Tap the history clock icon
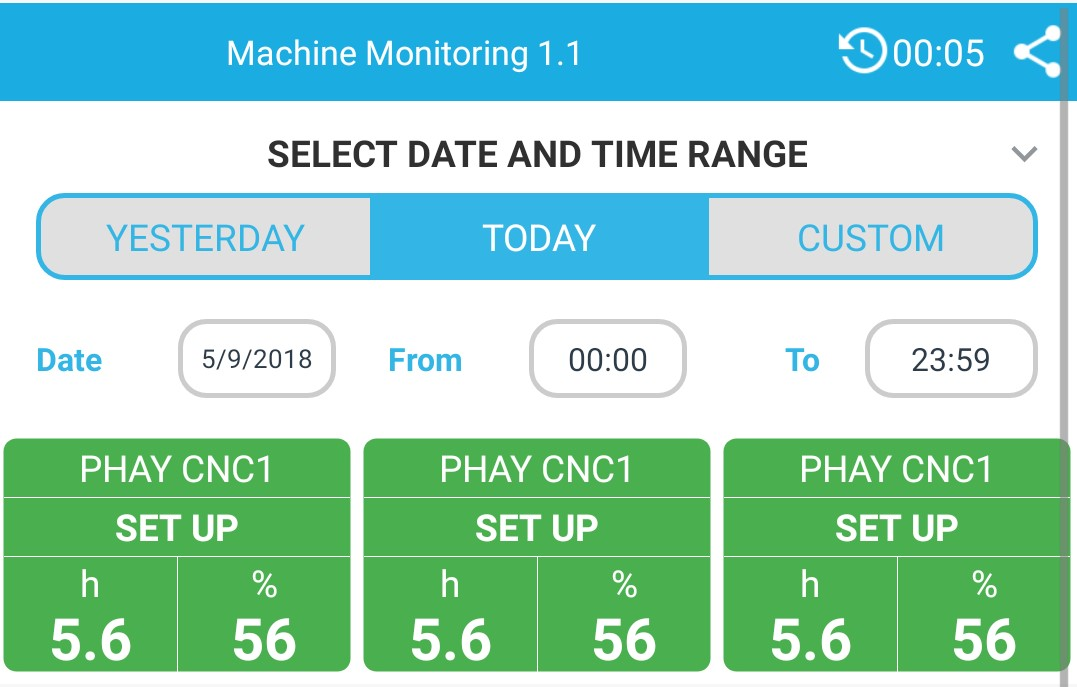Screen dimensions: 1077x687 tap(863, 51)
